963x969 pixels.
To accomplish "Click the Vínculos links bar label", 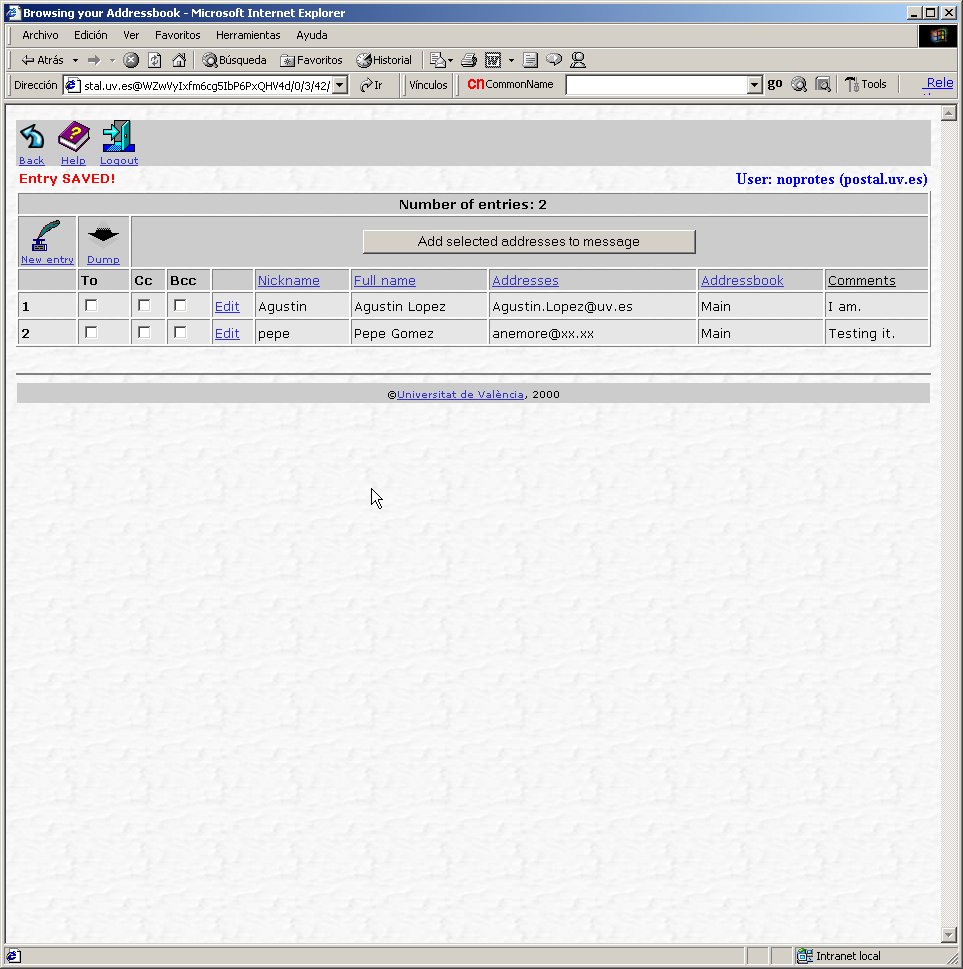I will 428,85.
